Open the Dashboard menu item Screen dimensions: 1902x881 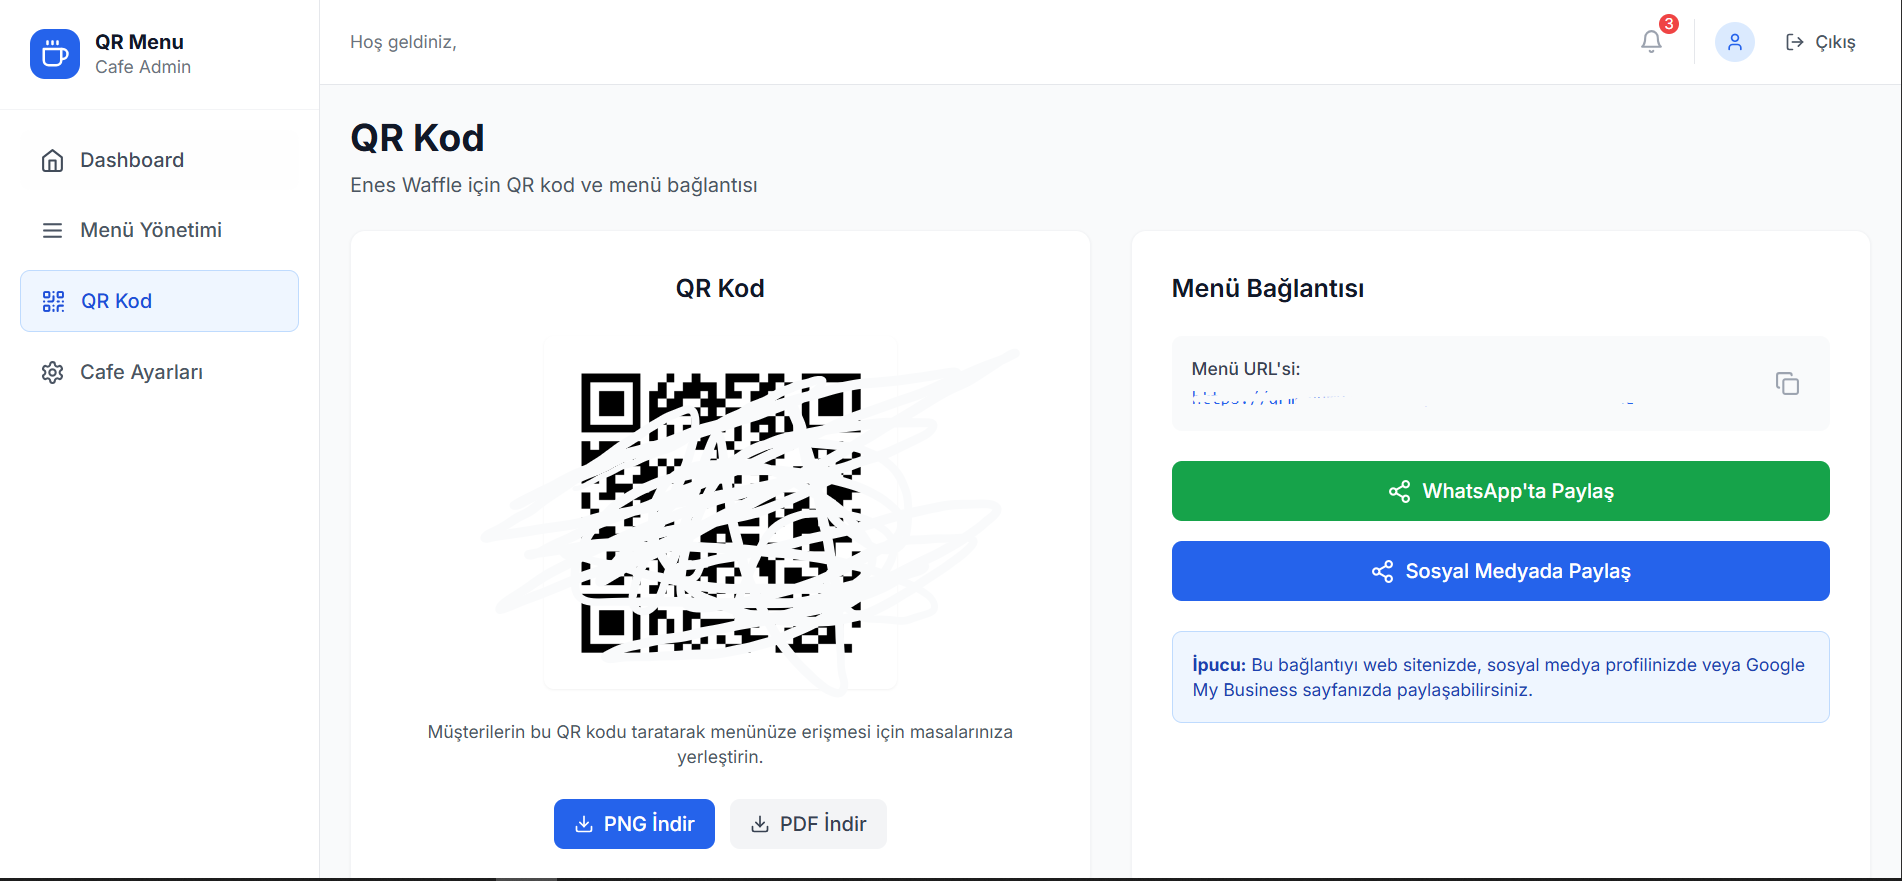[160, 160]
